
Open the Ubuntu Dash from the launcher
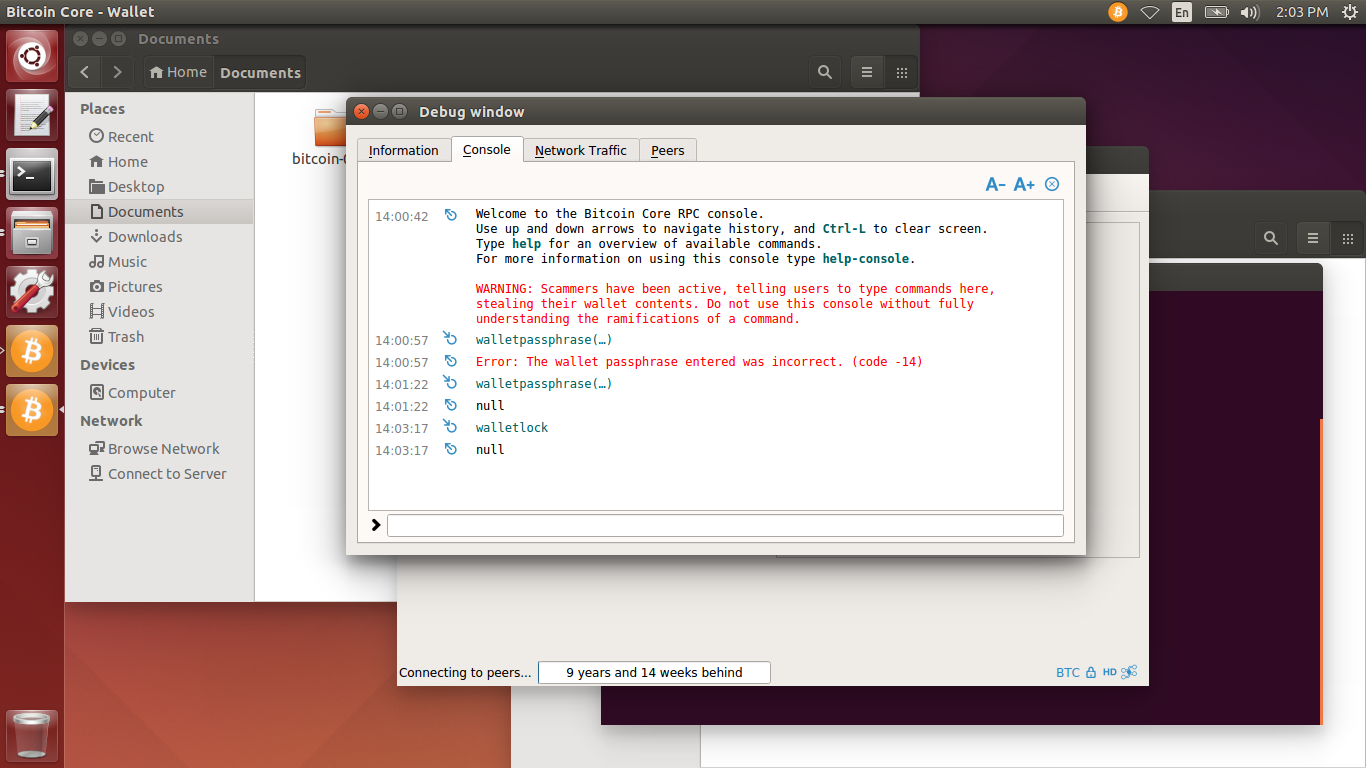coord(32,56)
